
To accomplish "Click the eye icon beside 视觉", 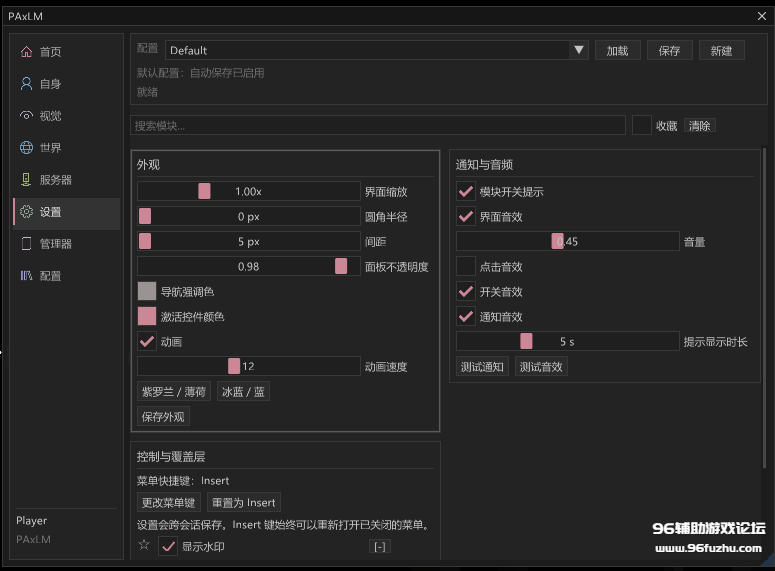I will pyautogui.click(x=26, y=116).
